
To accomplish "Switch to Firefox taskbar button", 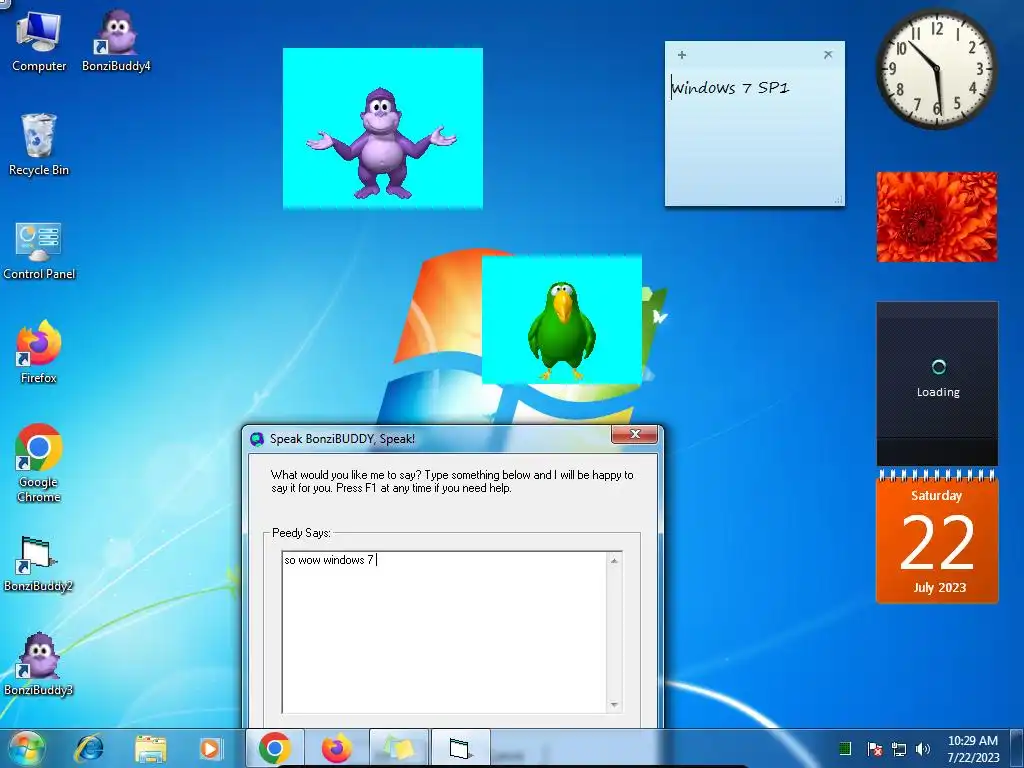I will (336, 748).
